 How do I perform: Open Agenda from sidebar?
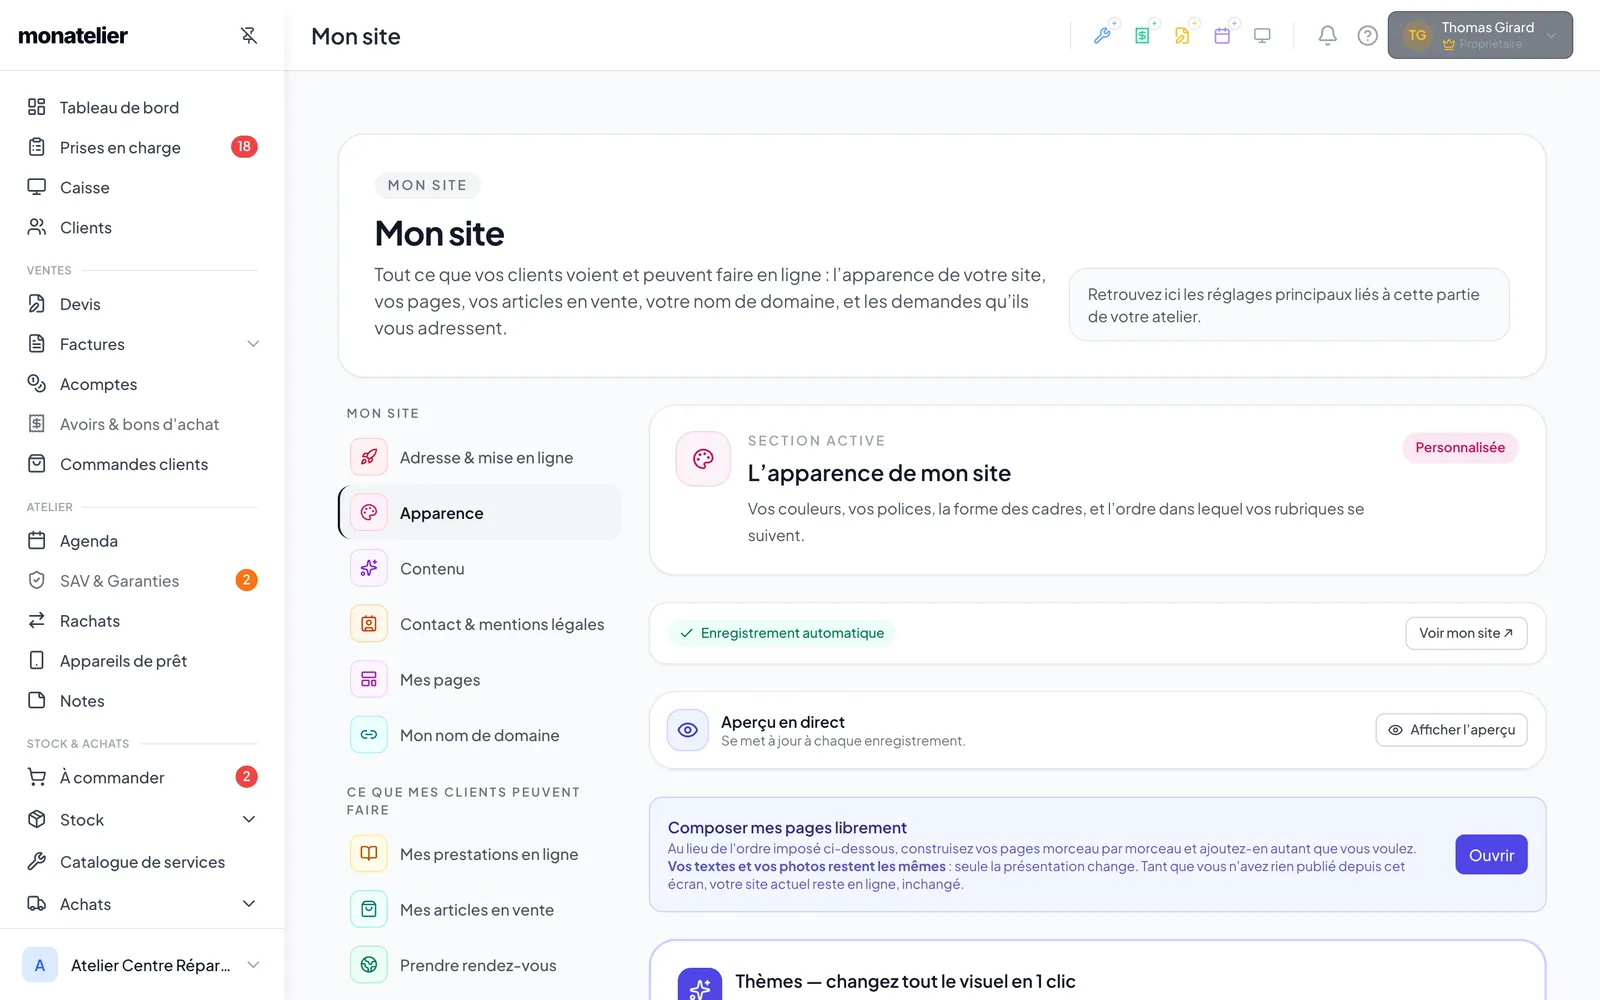tap(142, 541)
